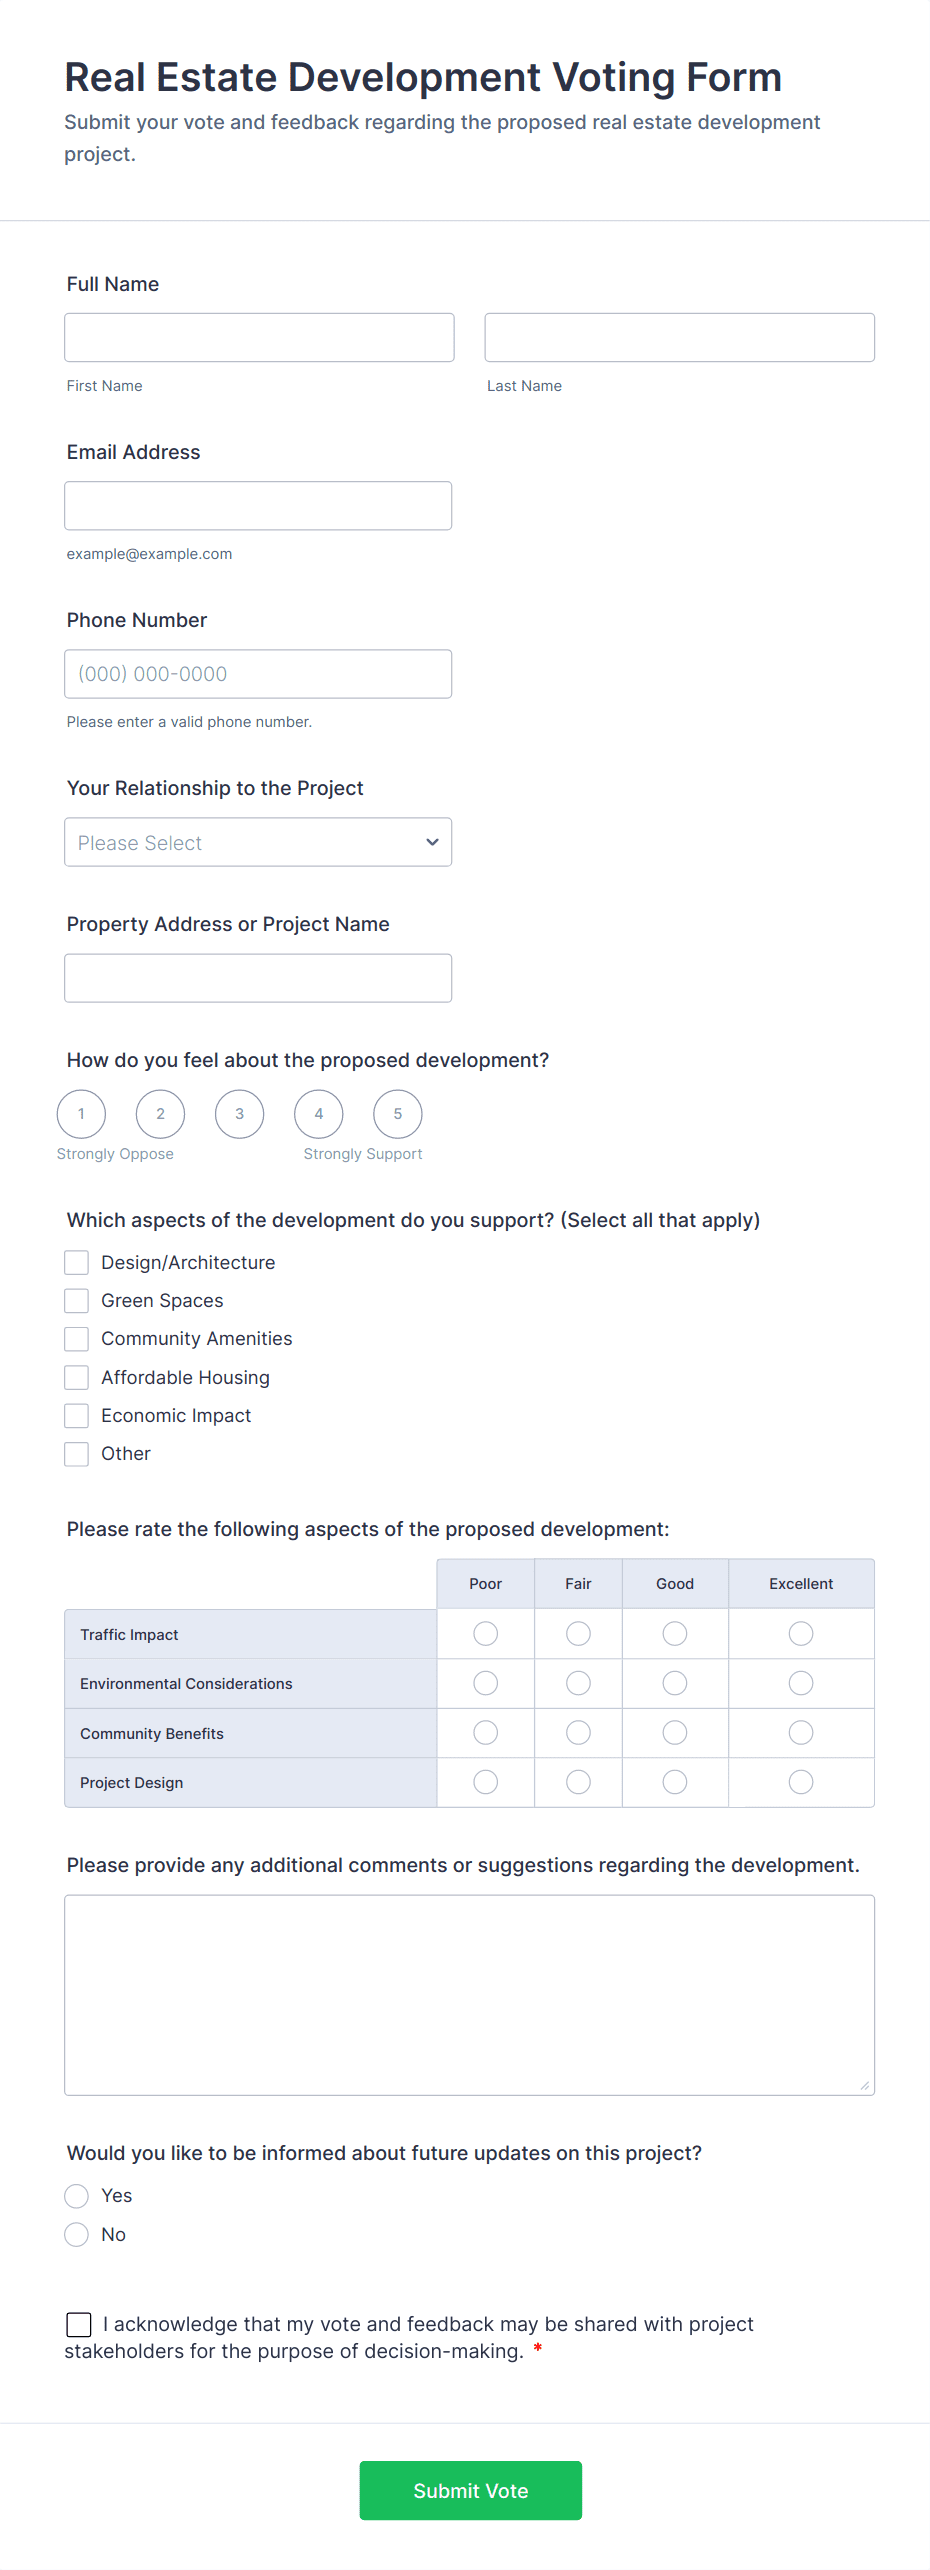The image size is (930, 2570).
Task: Check the Green Spaces option
Action: tap(77, 1301)
